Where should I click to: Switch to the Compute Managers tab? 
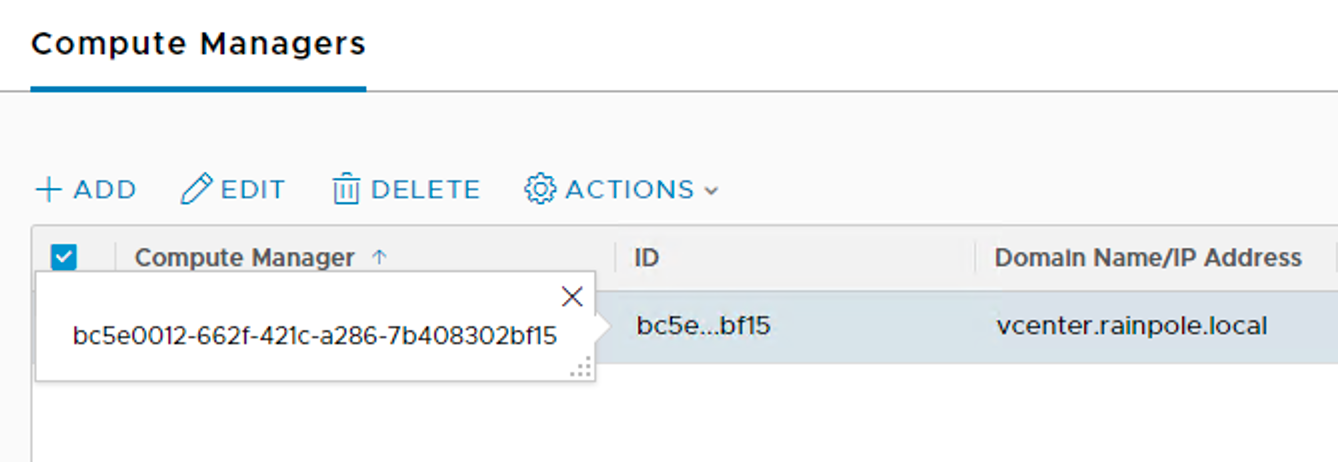click(198, 44)
